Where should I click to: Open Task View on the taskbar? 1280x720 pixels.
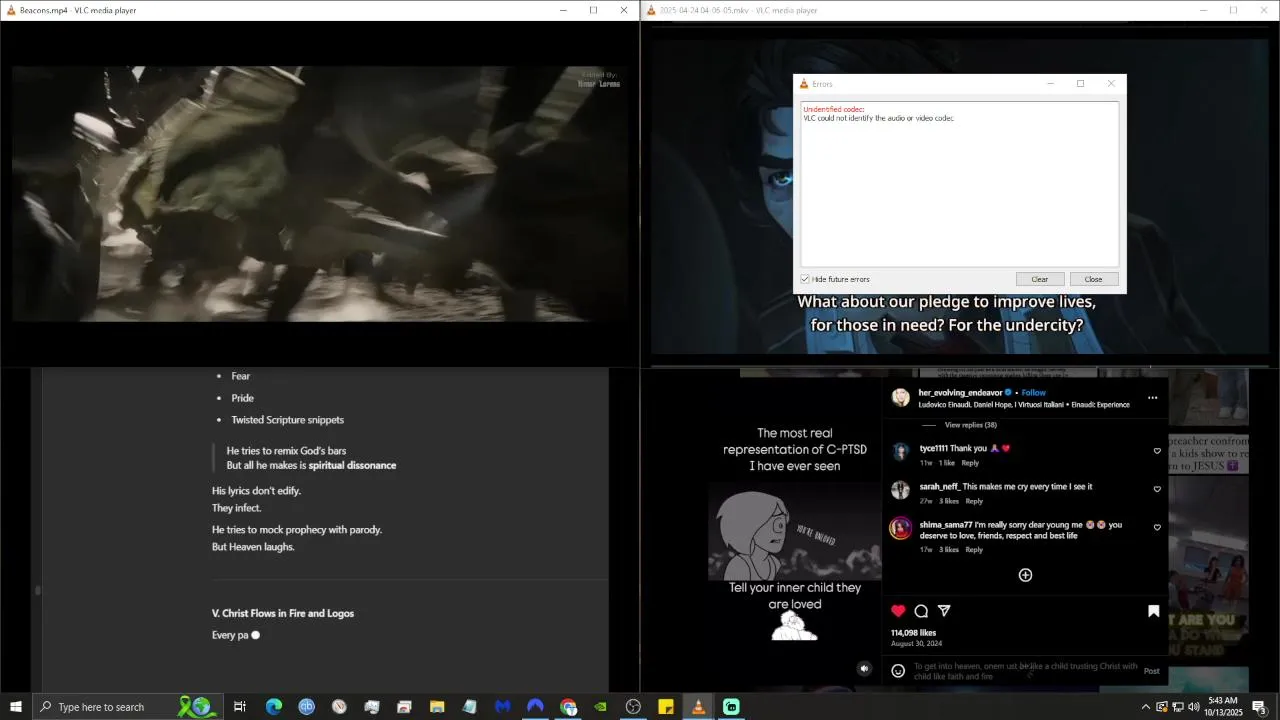(x=240, y=707)
